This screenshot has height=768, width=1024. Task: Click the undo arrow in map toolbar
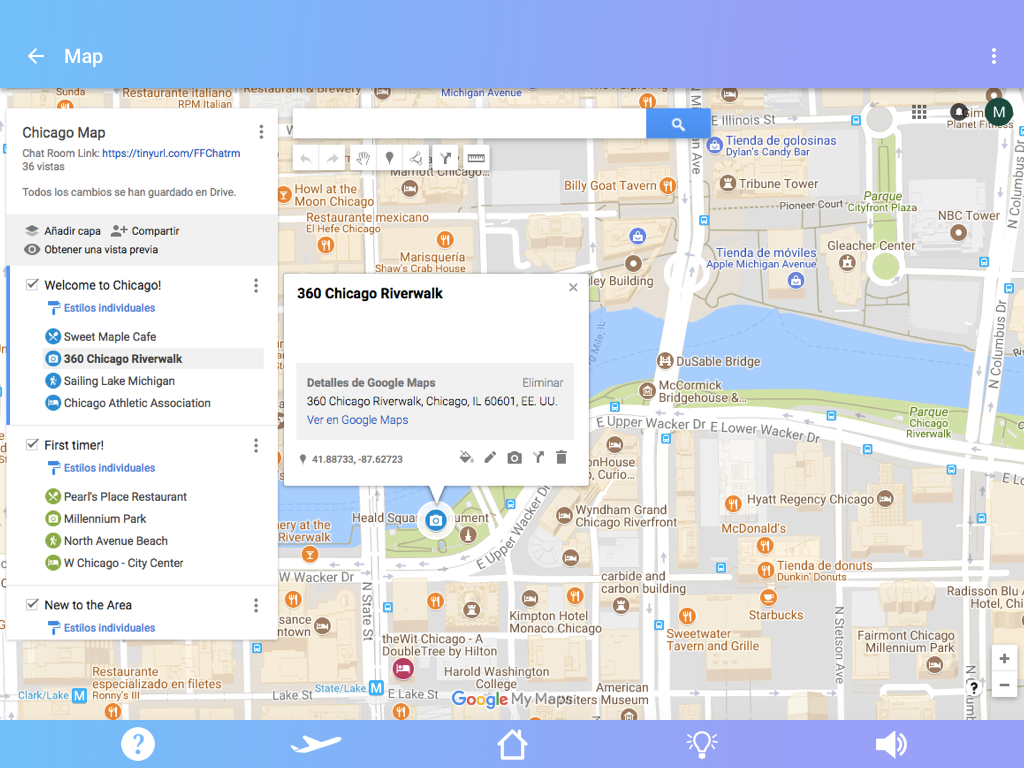pos(306,158)
